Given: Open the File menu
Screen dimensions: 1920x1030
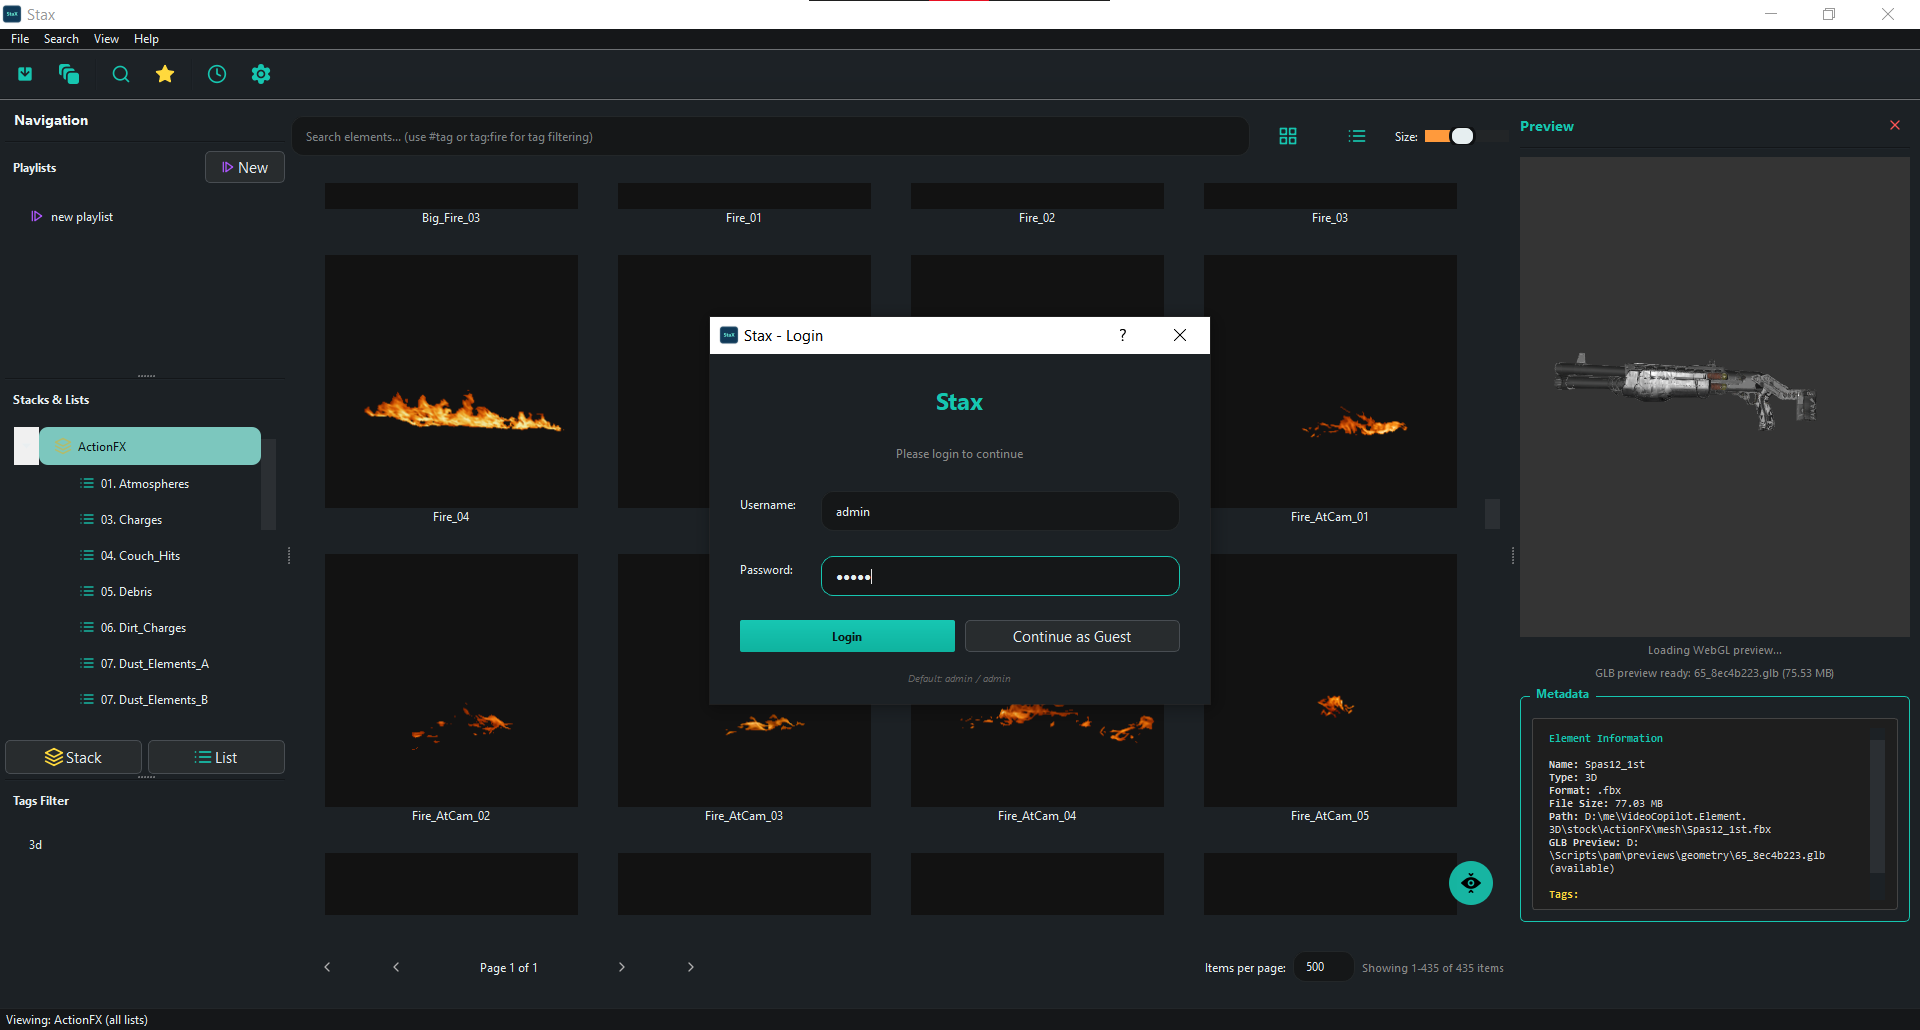Looking at the screenshot, I should pos(20,39).
